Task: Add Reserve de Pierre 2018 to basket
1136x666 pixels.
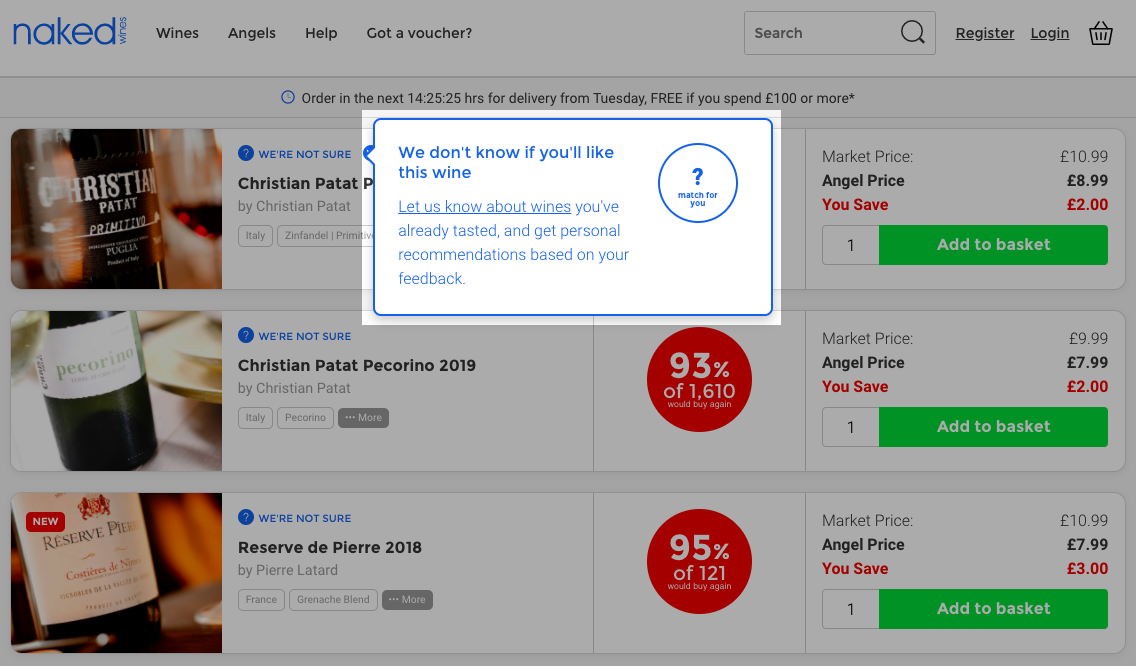Action: click(993, 608)
